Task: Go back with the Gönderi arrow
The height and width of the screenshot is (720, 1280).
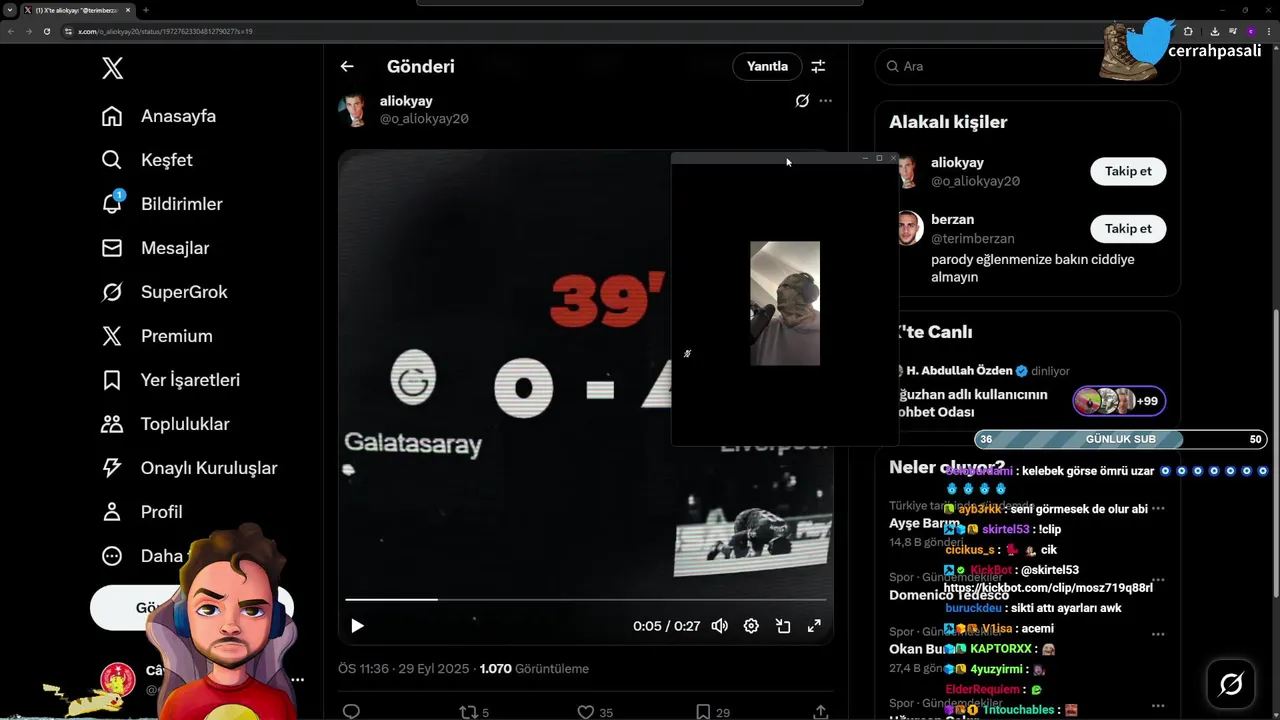Action: (347, 66)
